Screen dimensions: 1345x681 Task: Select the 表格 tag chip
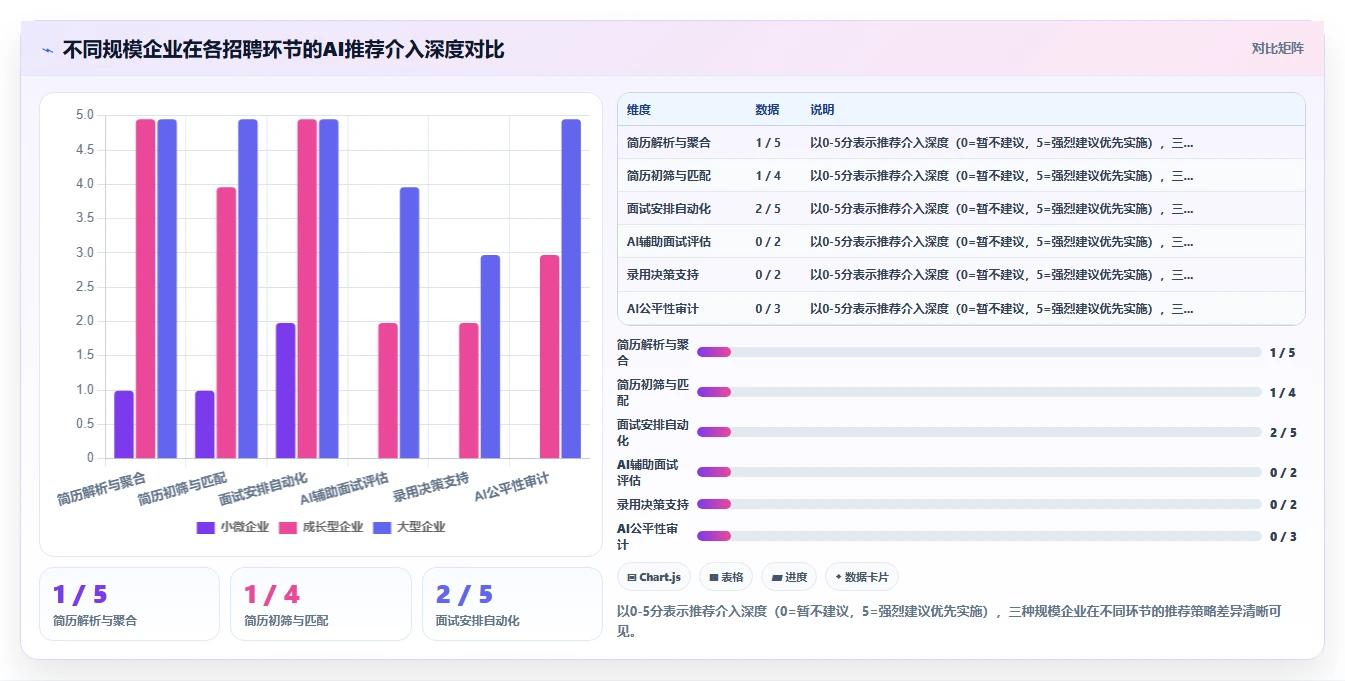click(x=725, y=577)
